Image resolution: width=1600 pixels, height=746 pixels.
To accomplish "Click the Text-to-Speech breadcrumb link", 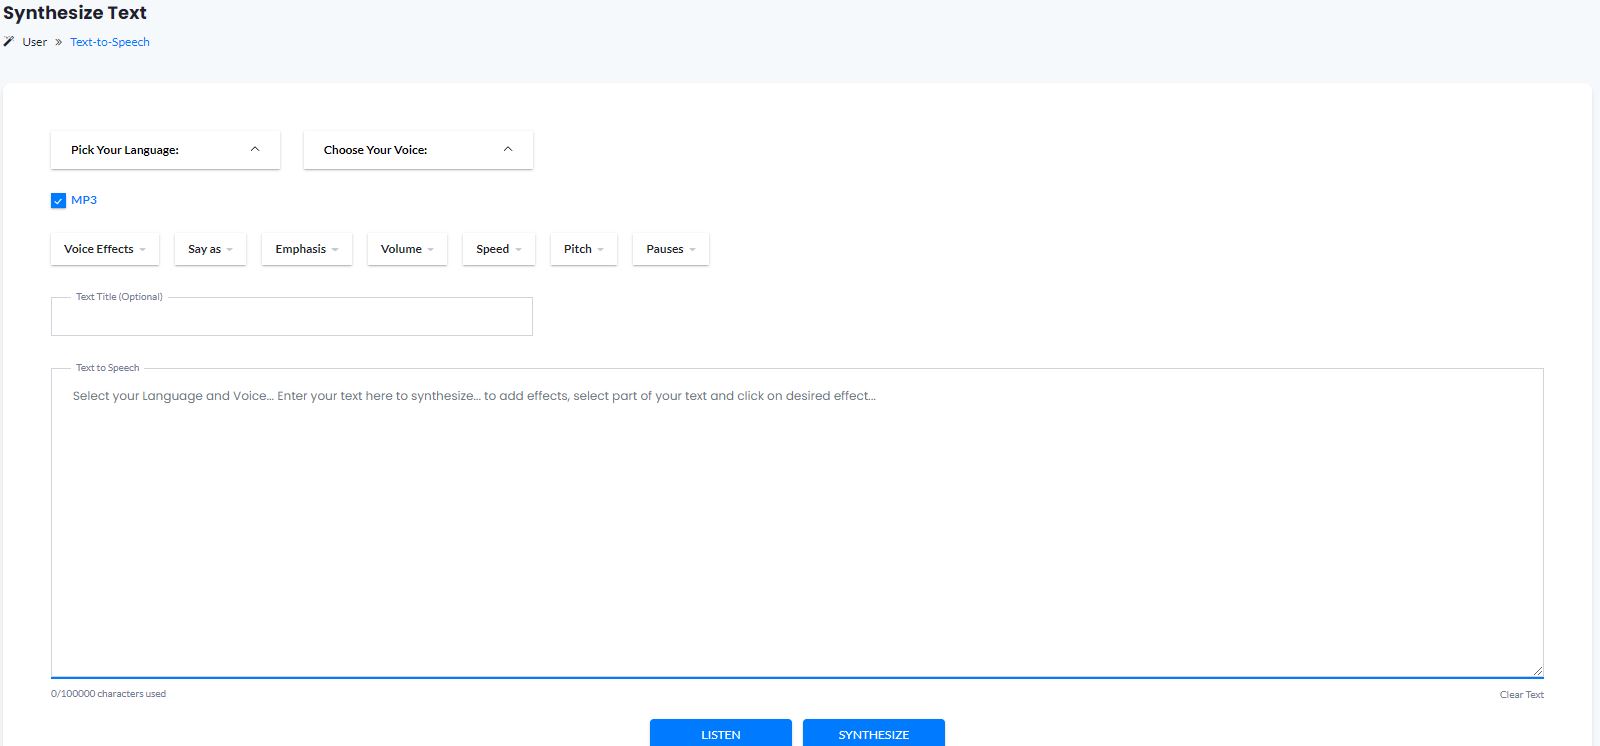I will pyautogui.click(x=110, y=42).
